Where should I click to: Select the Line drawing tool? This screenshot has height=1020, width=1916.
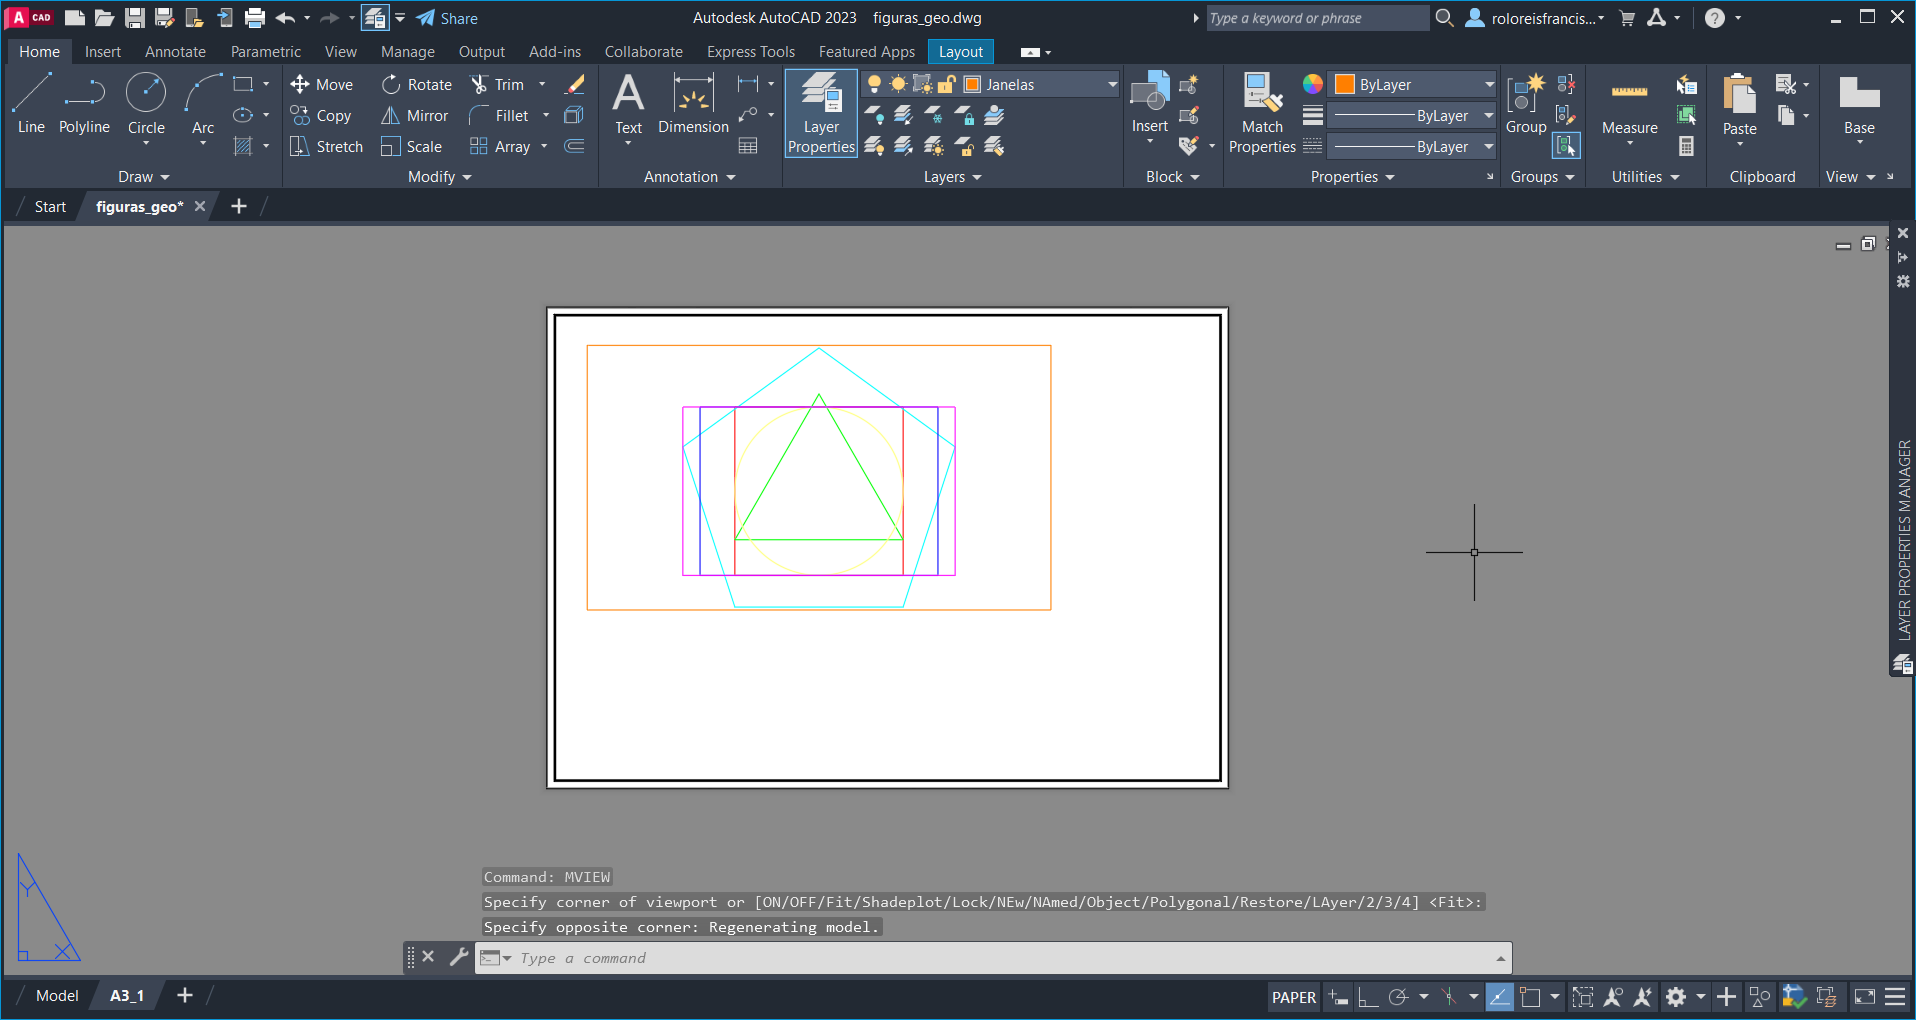[31, 103]
